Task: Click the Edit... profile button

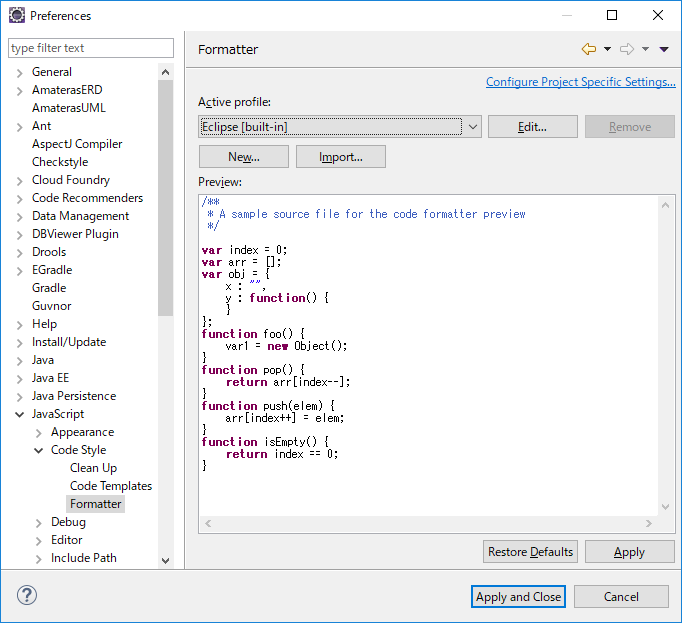Action: [x=532, y=127]
